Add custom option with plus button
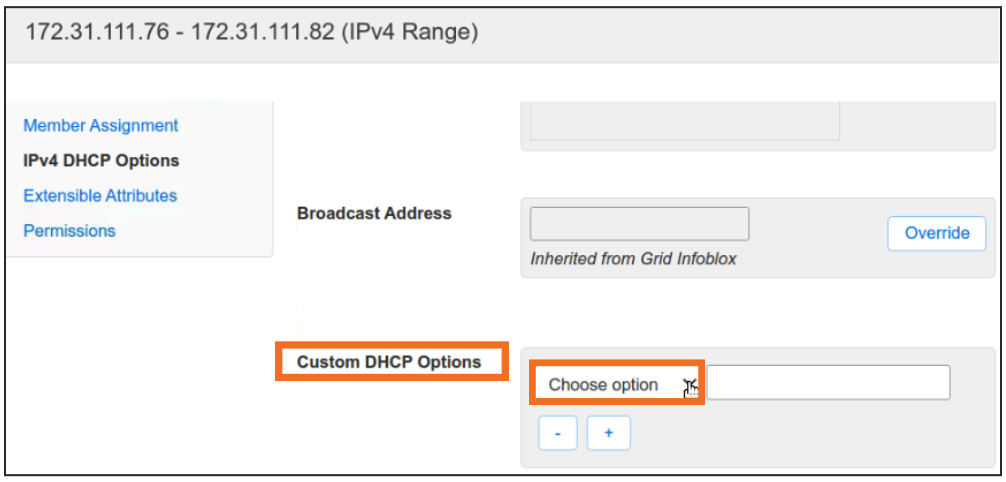This screenshot has width=1006, height=482. (608, 434)
